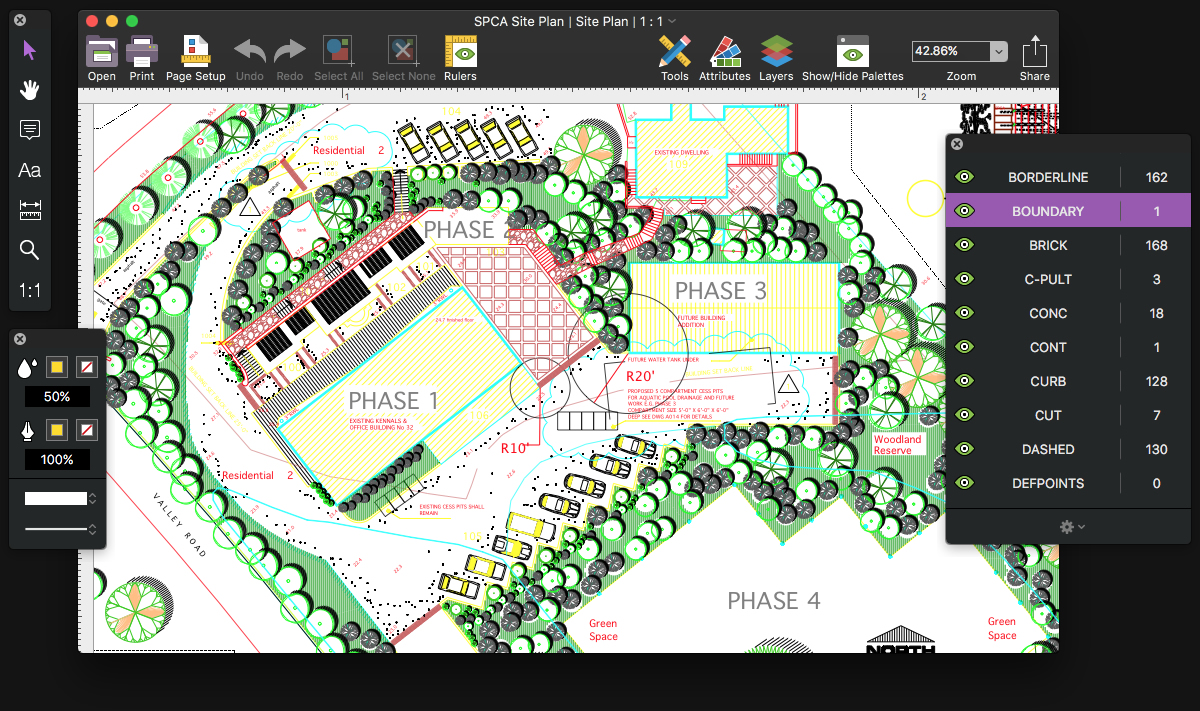The height and width of the screenshot is (711, 1200).
Task: Open the layers panel gear menu
Action: tap(1072, 526)
